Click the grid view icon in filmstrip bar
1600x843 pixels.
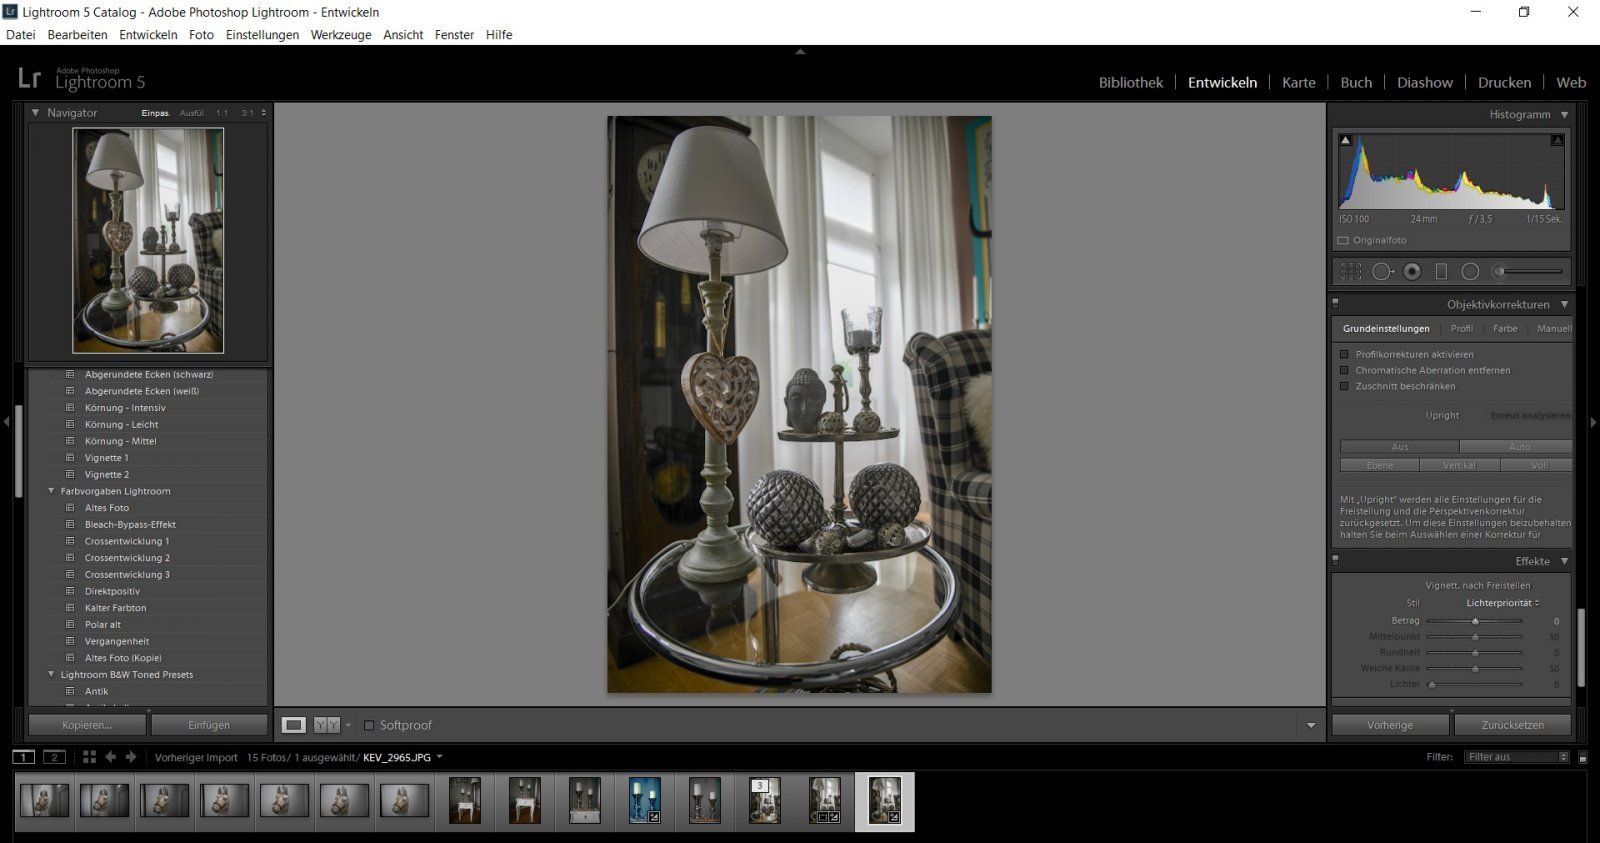pos(89,757)
